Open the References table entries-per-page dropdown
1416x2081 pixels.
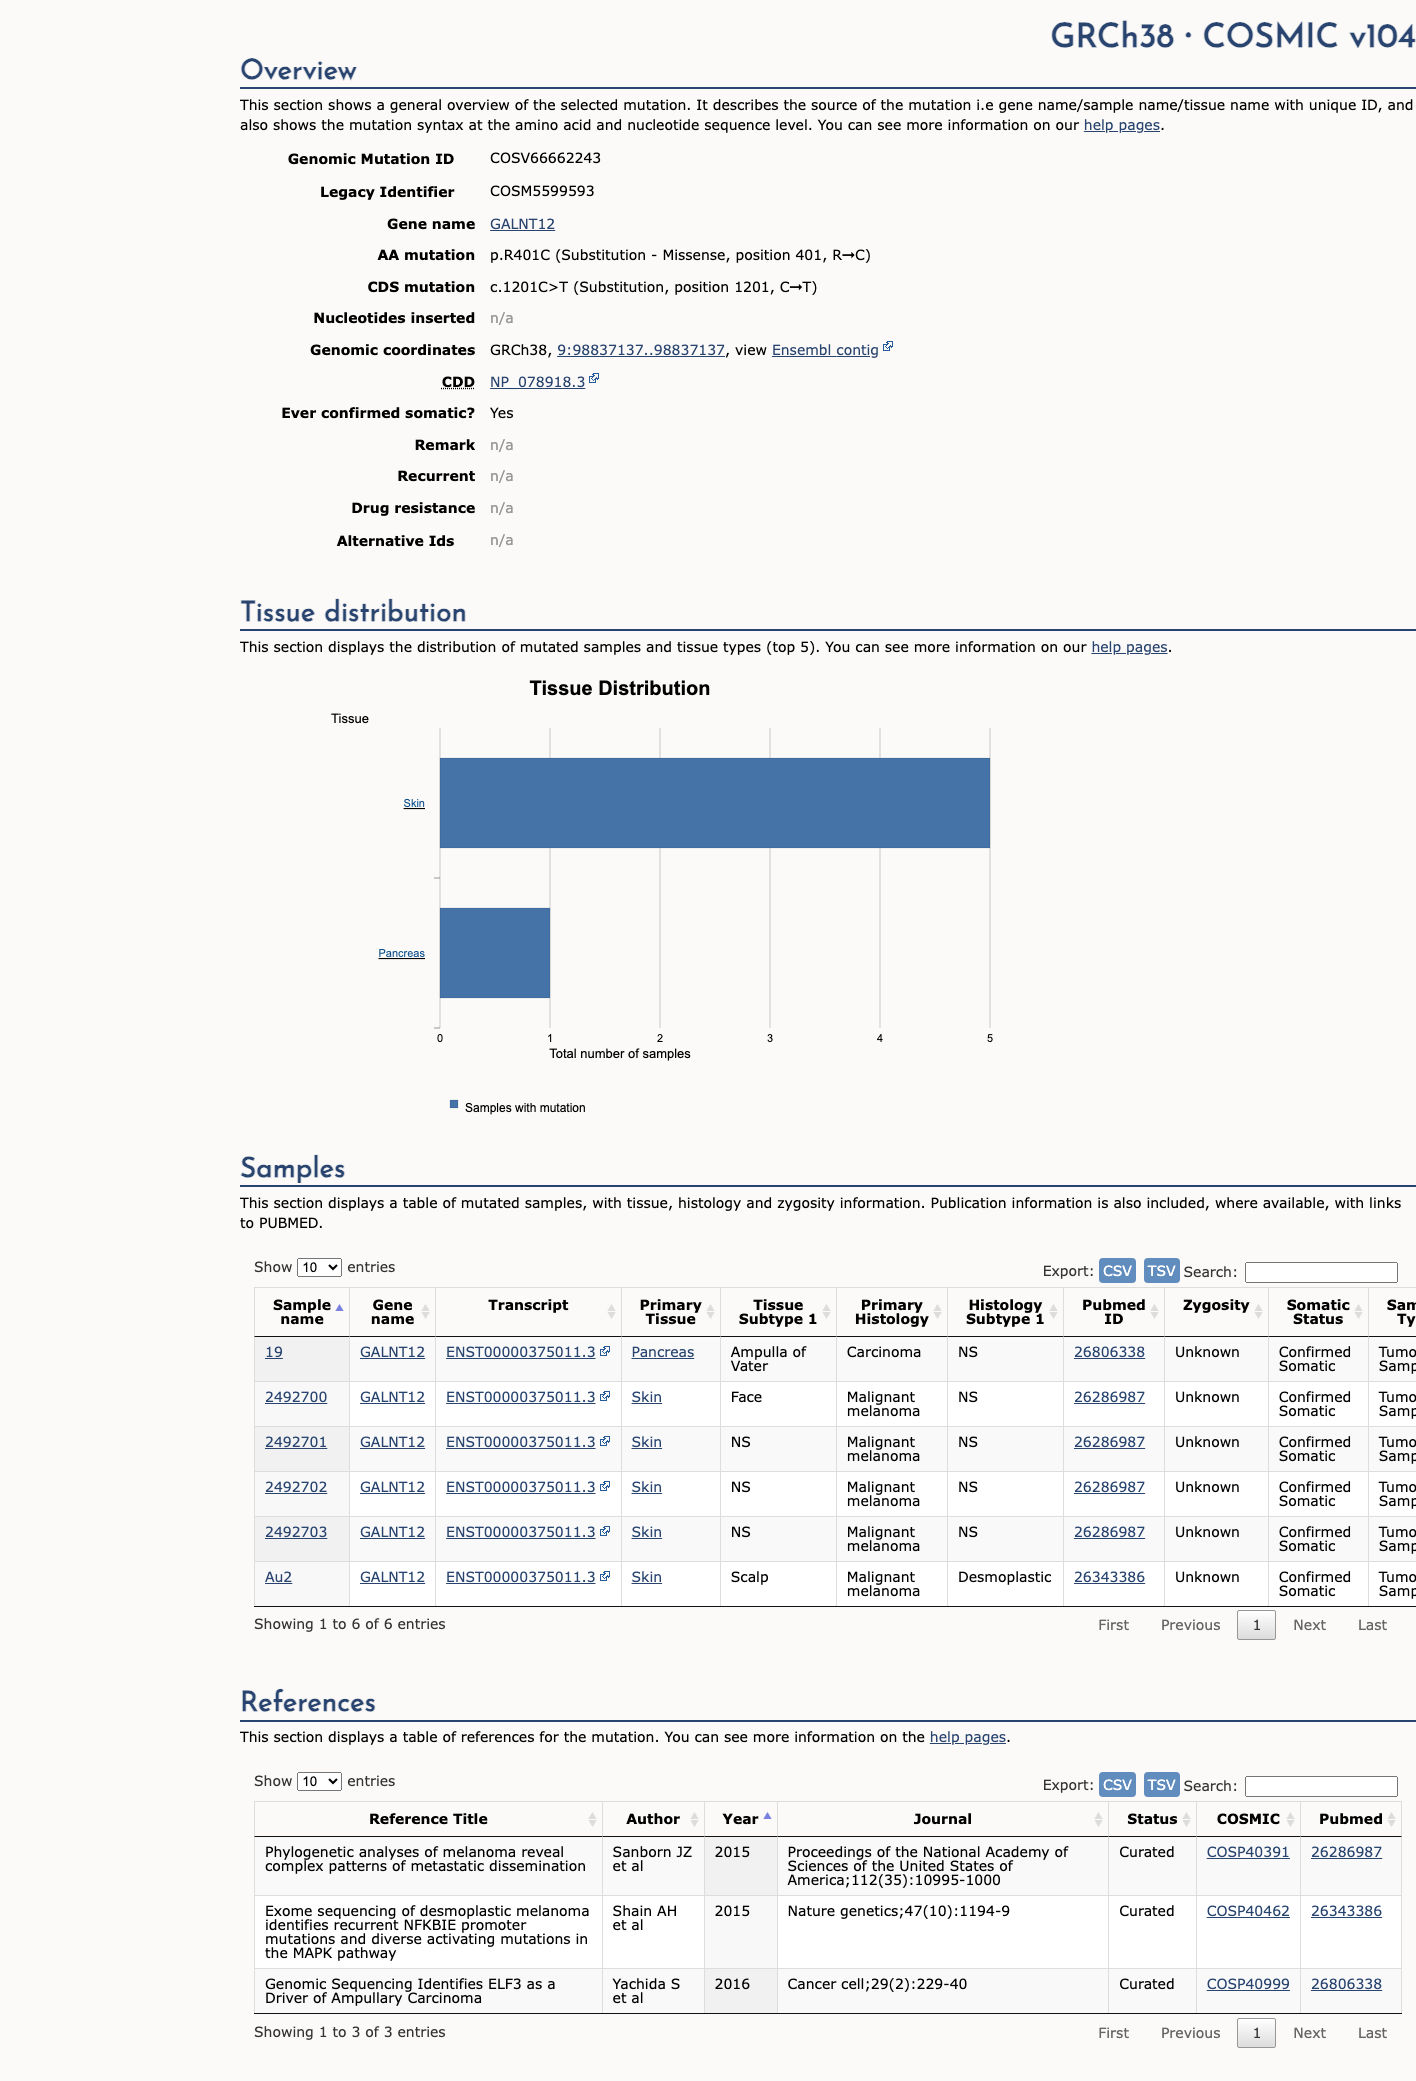coord(319,1781)
